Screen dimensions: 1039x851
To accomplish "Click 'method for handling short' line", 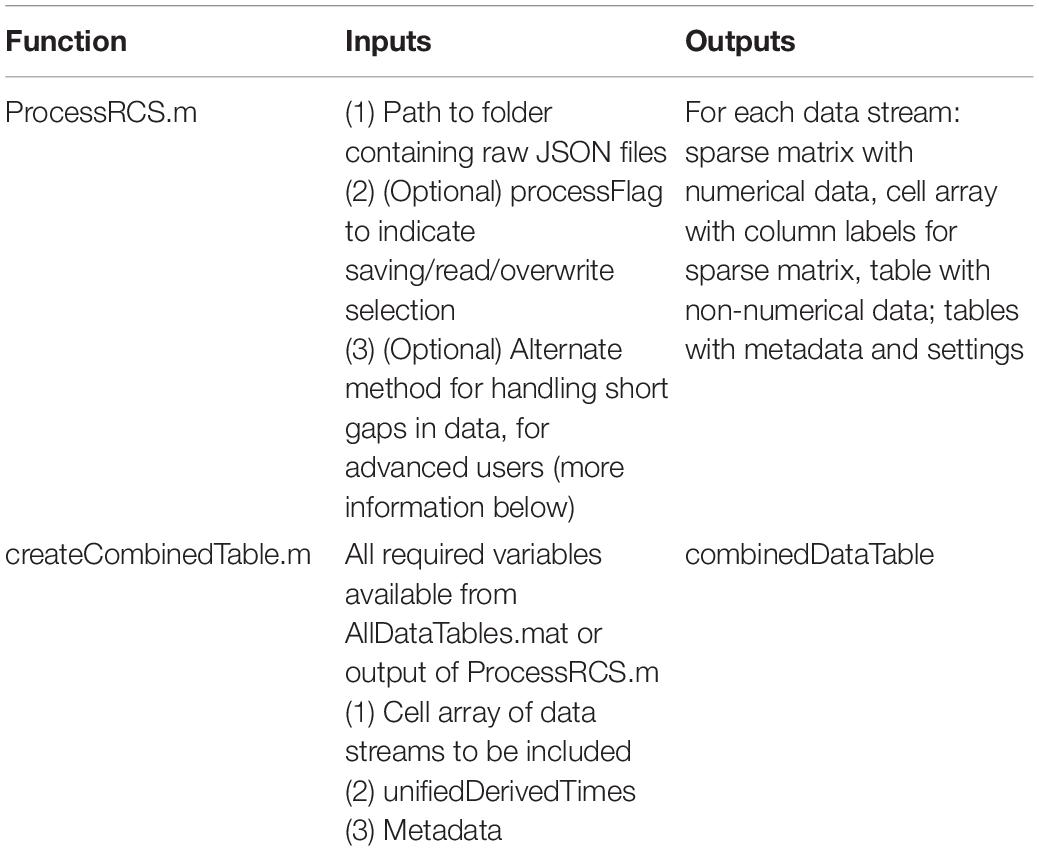I will point(506,389).
